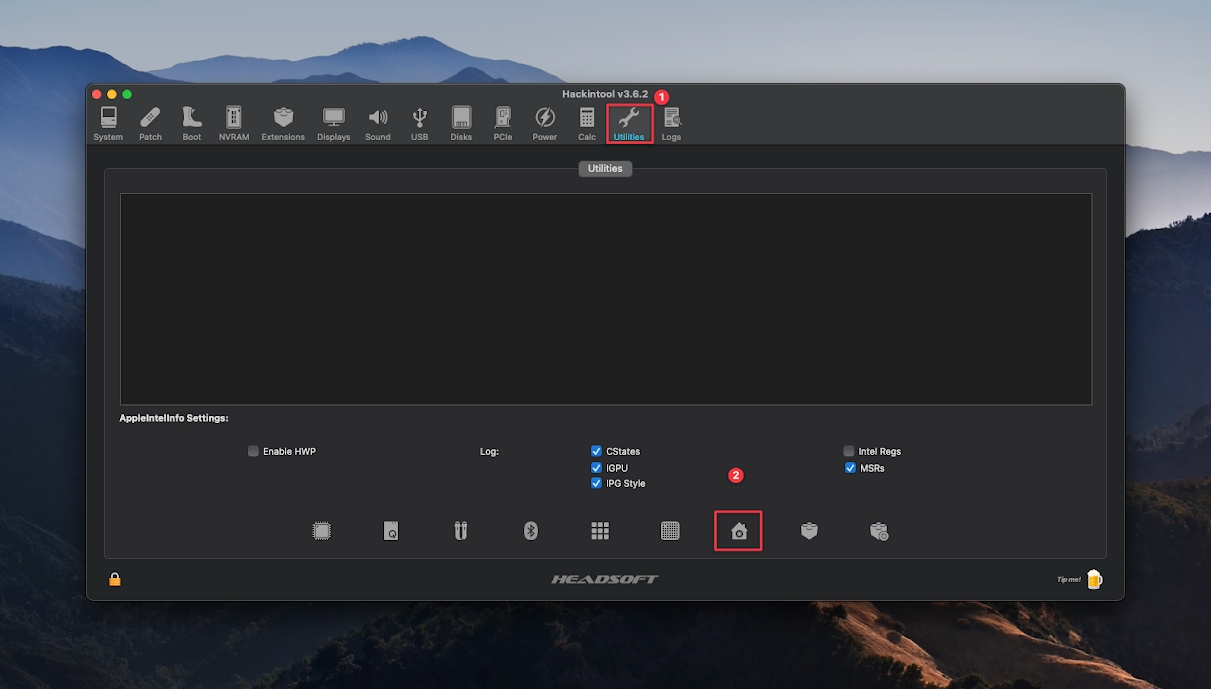This screenshot has width=1211, height=689.
Task: Click the orange lock icon
Action: (x=115, y=579)
